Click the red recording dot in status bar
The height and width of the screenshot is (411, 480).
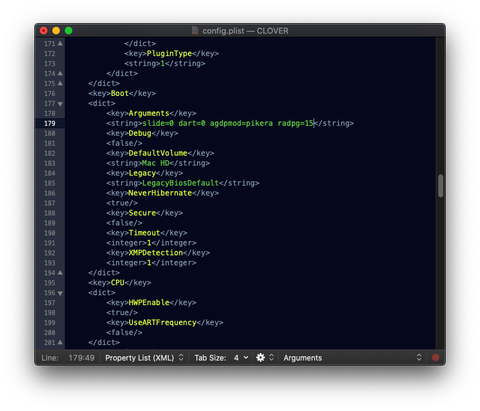[x=435, y=358]
